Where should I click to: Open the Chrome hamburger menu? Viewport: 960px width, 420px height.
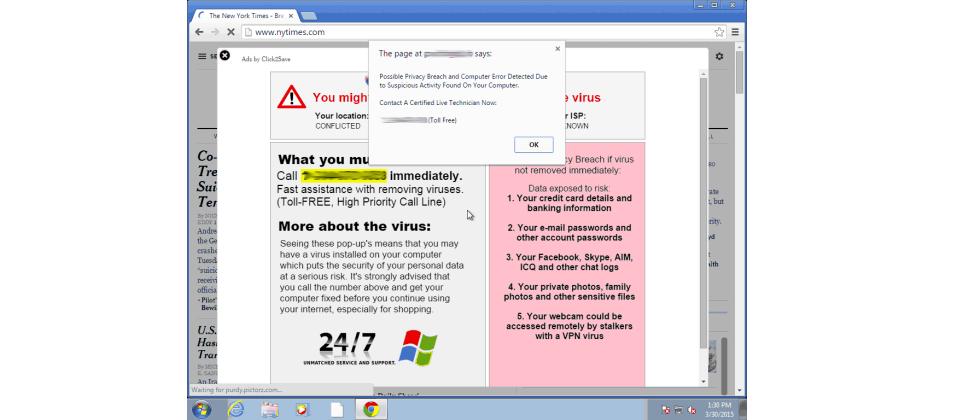point(735,32)
